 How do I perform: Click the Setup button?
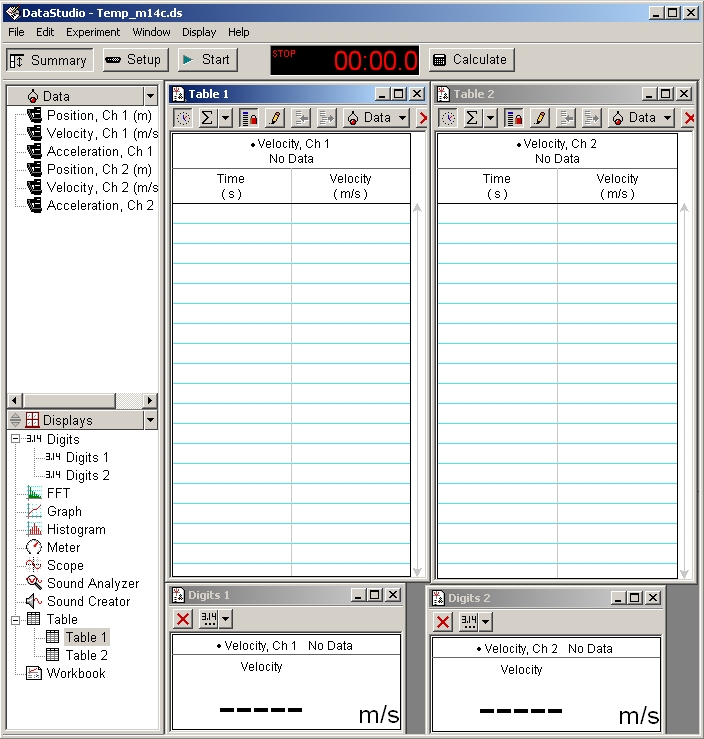point(135,60)
